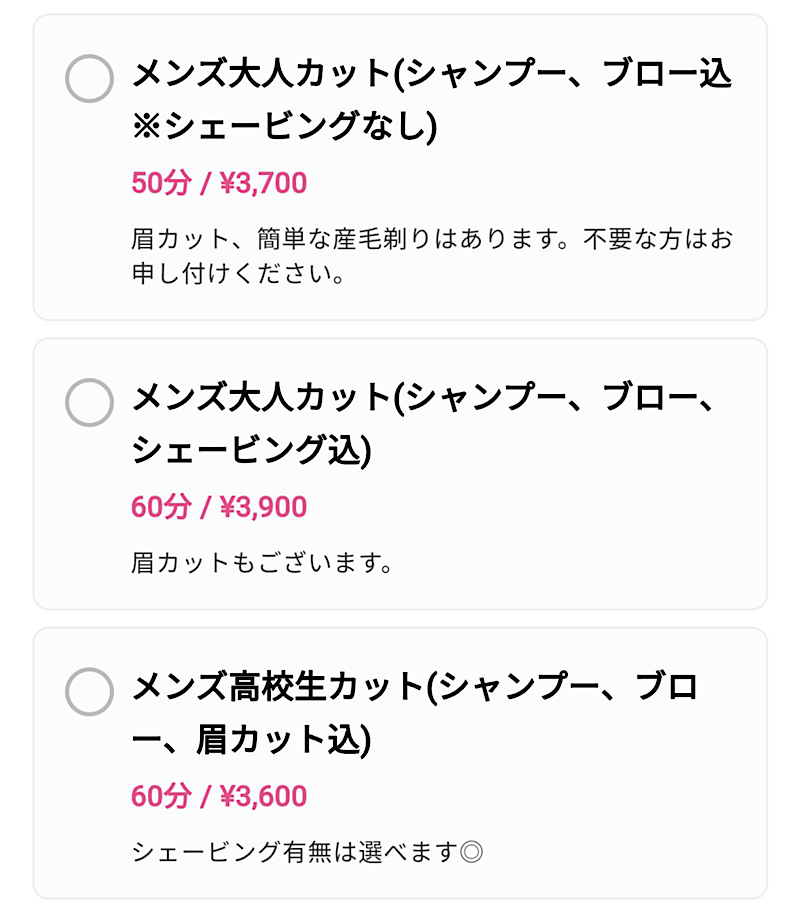The height and width of the screenshot is (909, 800).
Task: Click the 60分 duration on the 高校生カット menu
Action: coord(160,797)
